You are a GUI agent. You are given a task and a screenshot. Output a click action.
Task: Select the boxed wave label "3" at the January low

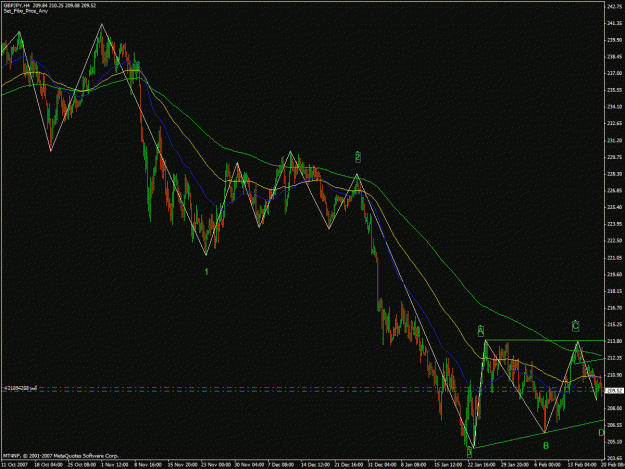click(470, 452)
